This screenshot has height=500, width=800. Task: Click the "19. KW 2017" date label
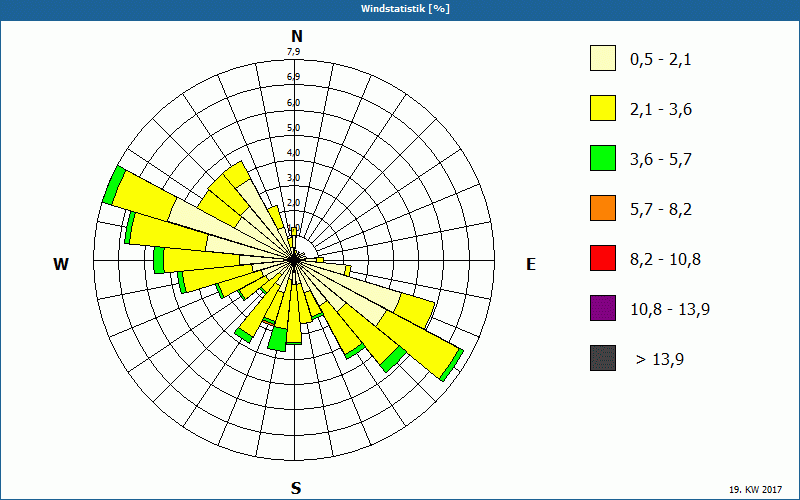tap(755, 489)
